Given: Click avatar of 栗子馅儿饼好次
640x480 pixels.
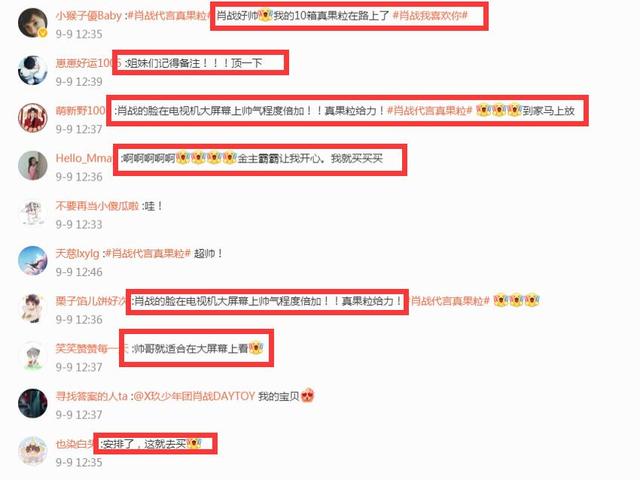Looking at the screenshot, I should point(33,308).
